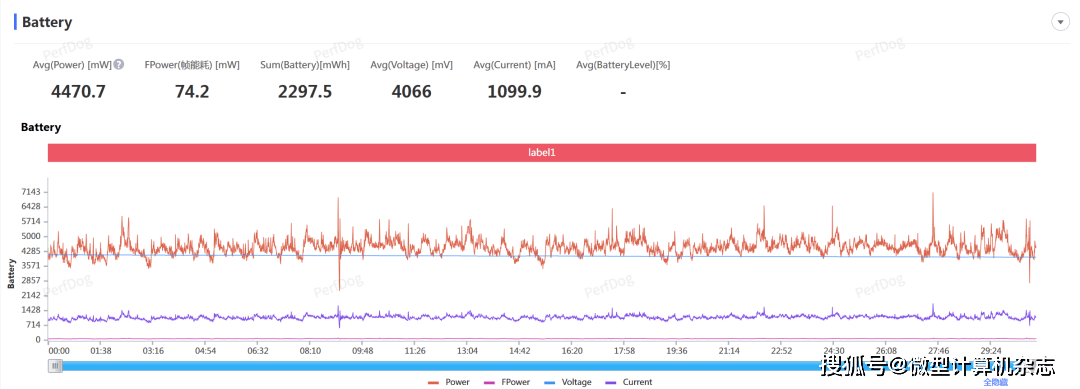The width and height of the screenshot is (1080, 389).
Task: Click the 24:30 time axis label
Action: 834,350
